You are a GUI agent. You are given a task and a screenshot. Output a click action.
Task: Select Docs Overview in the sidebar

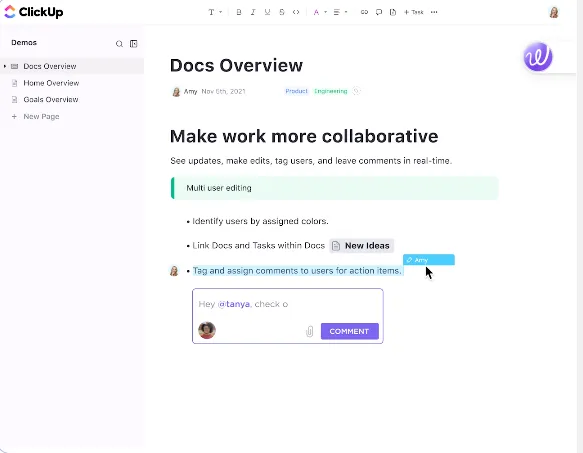click(x=50, y=66)
